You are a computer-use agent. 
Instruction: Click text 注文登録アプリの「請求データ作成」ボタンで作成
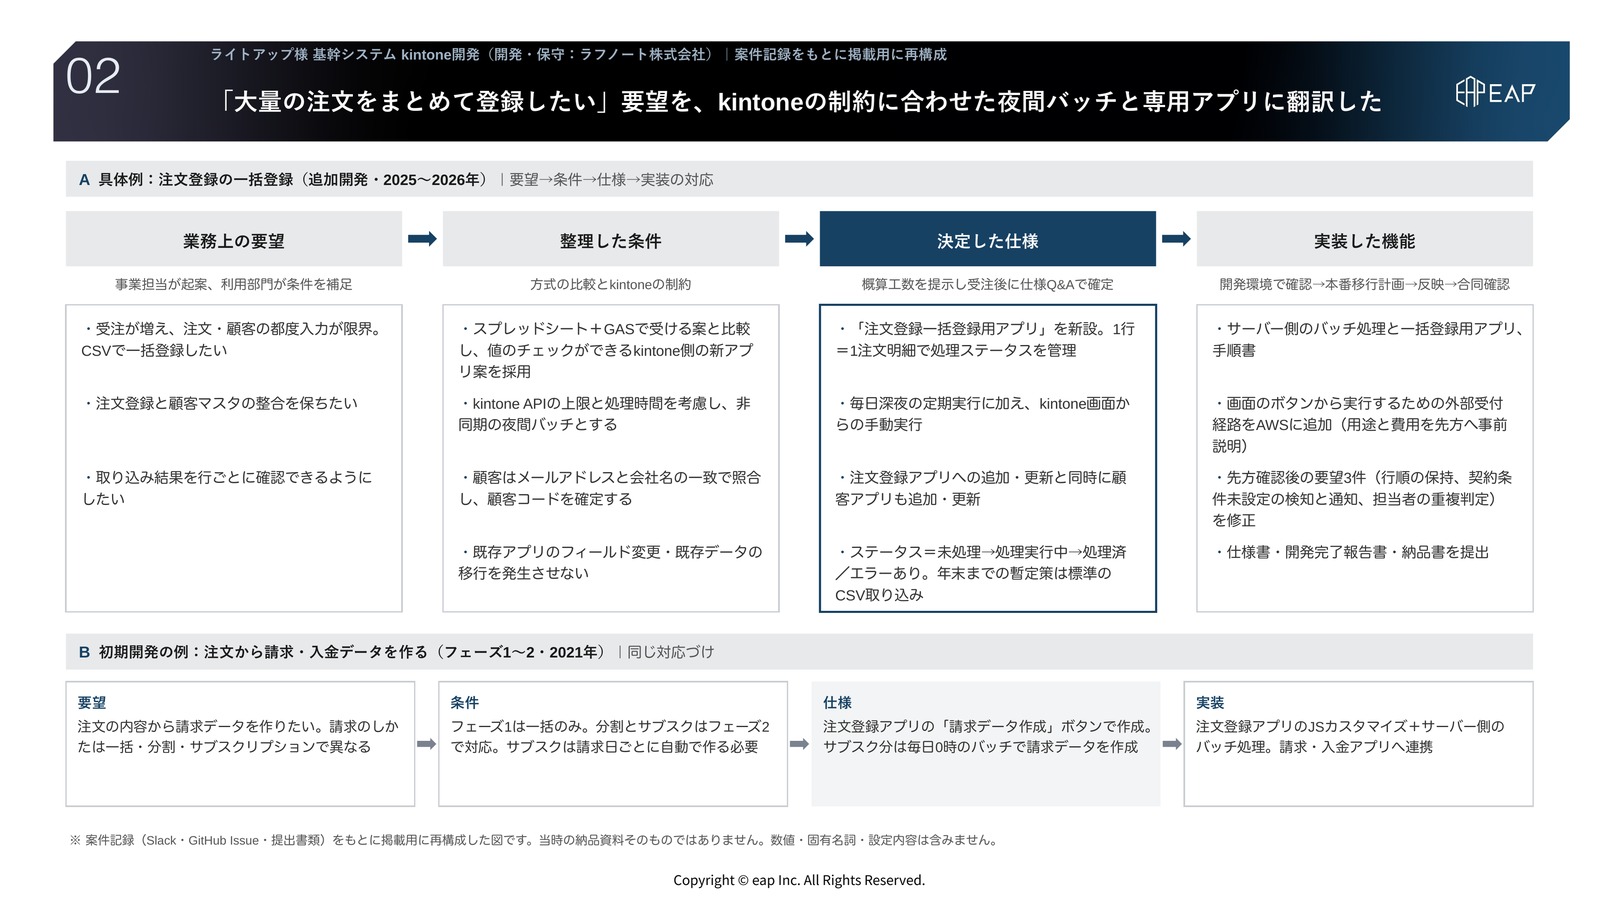(x=989, y=737)
